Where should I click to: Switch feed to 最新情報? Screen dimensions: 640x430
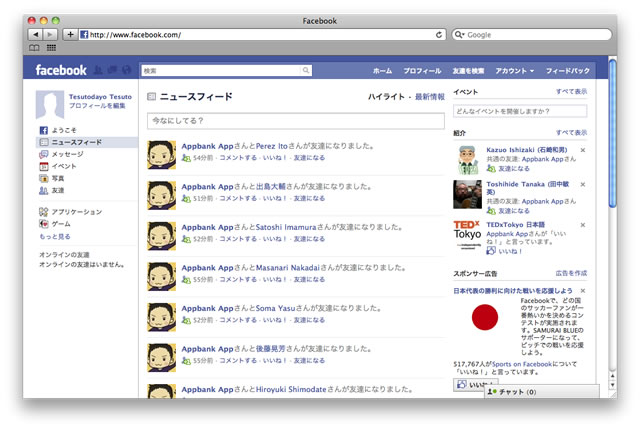point(430,97)
